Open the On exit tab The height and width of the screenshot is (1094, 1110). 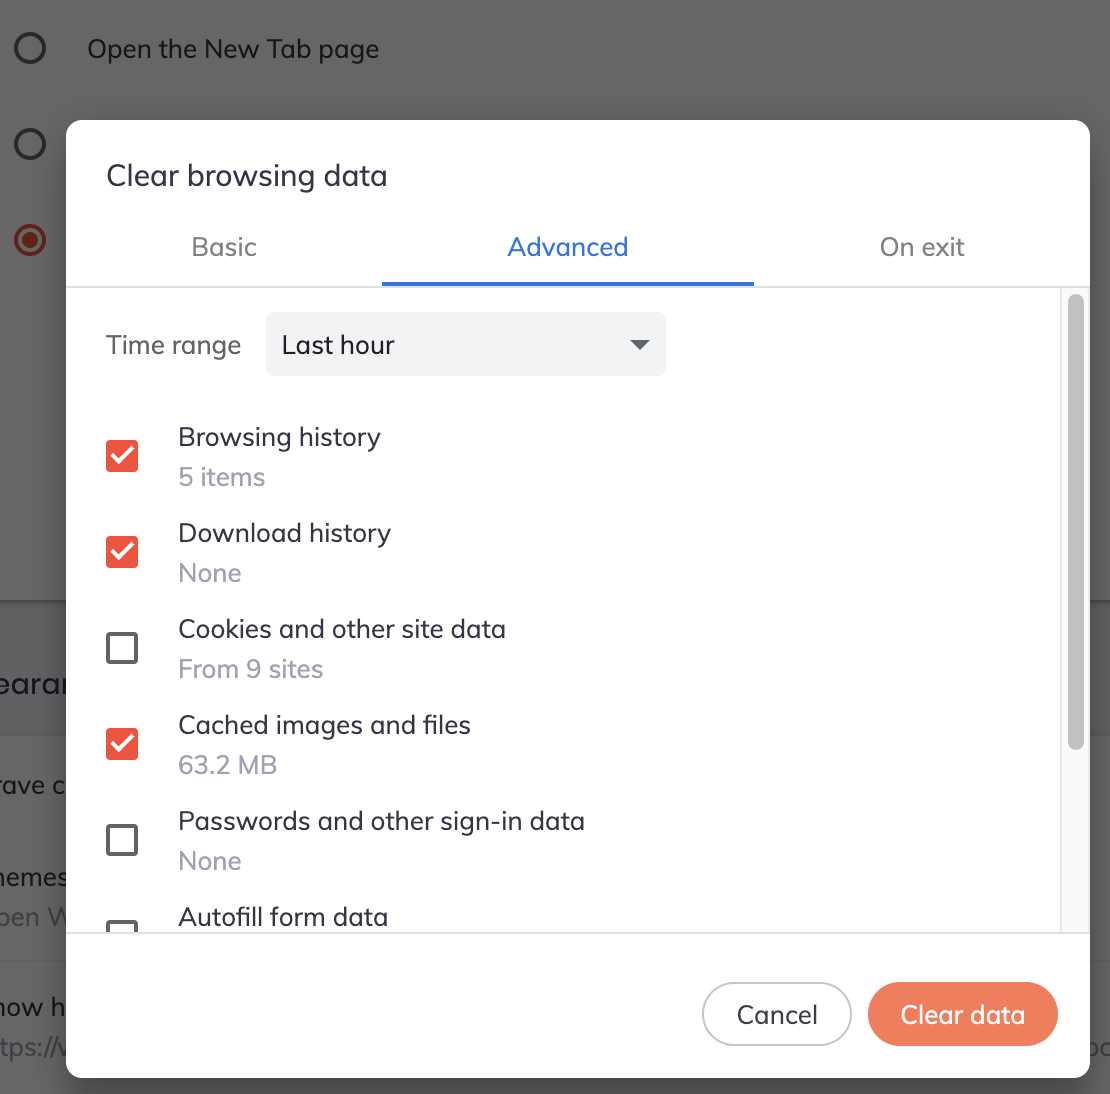pos(922,247)
